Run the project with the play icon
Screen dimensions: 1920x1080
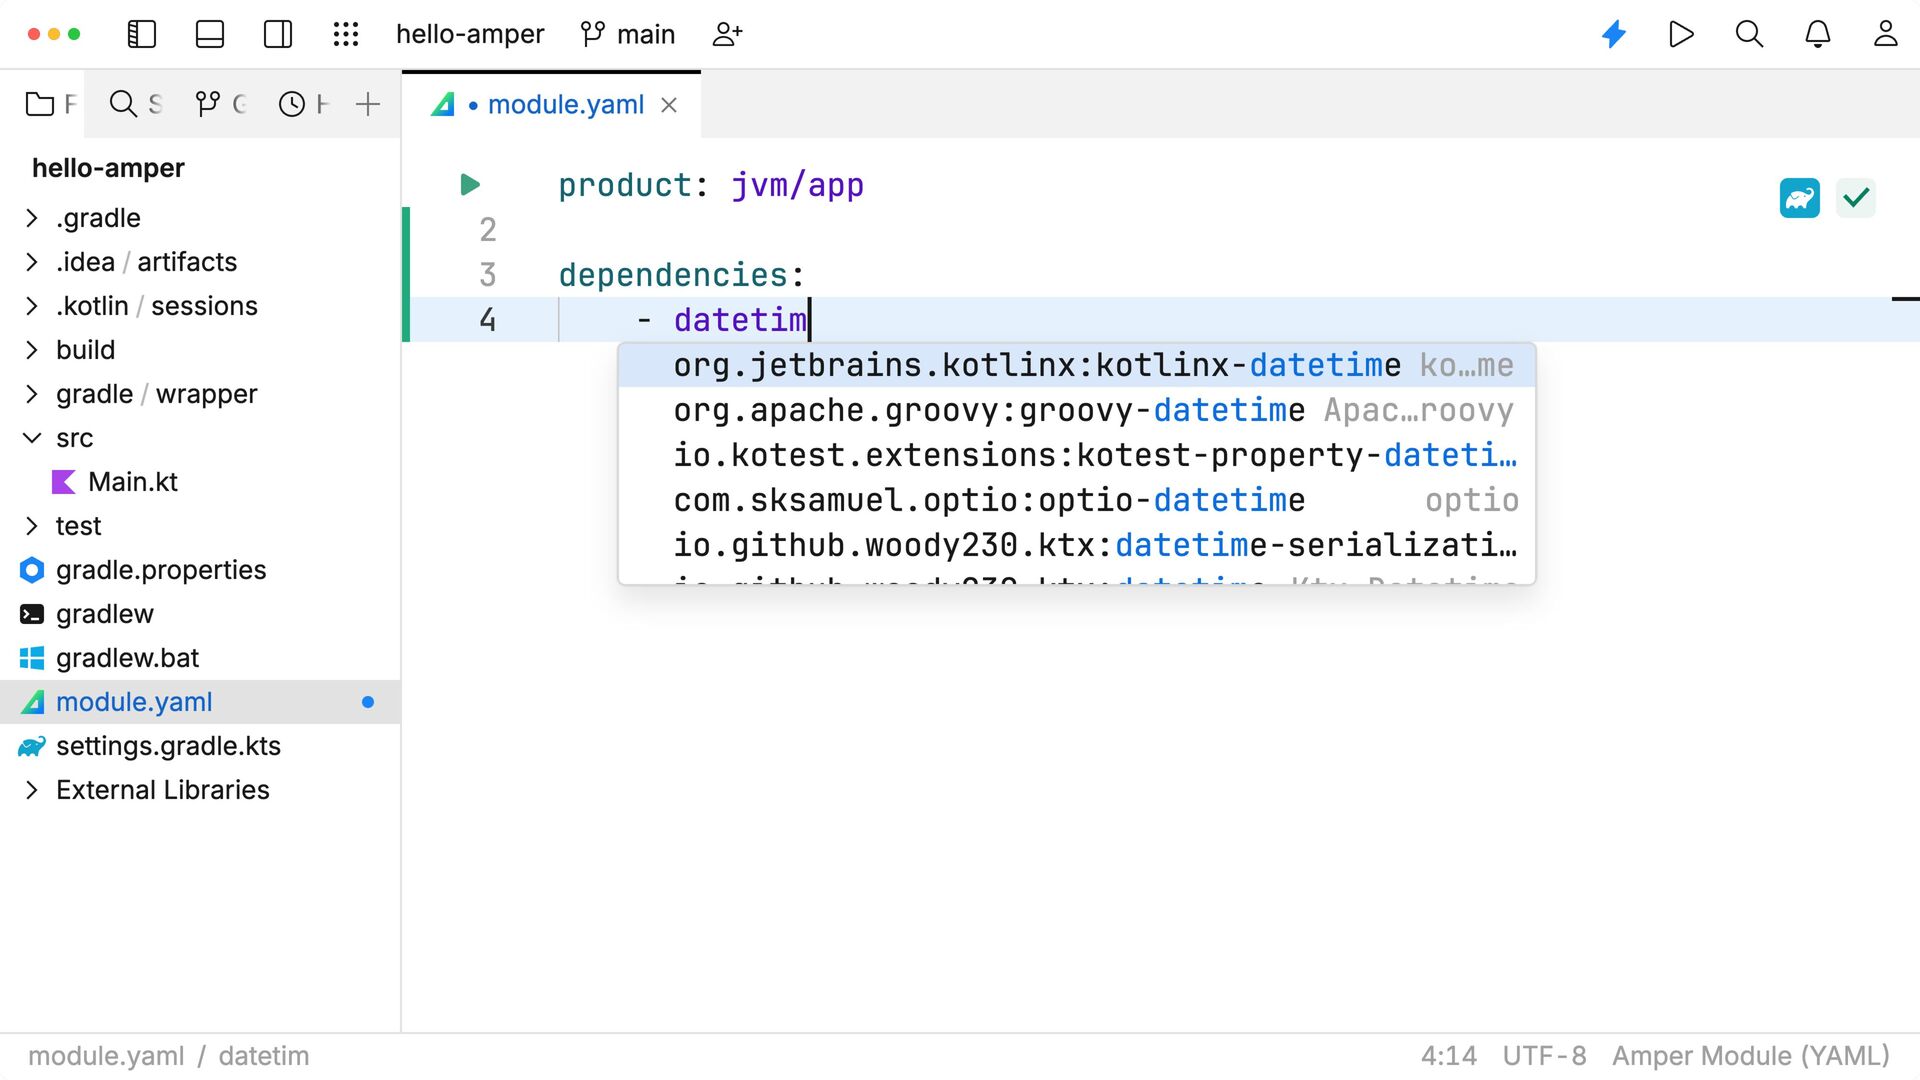click(1682, 34)
